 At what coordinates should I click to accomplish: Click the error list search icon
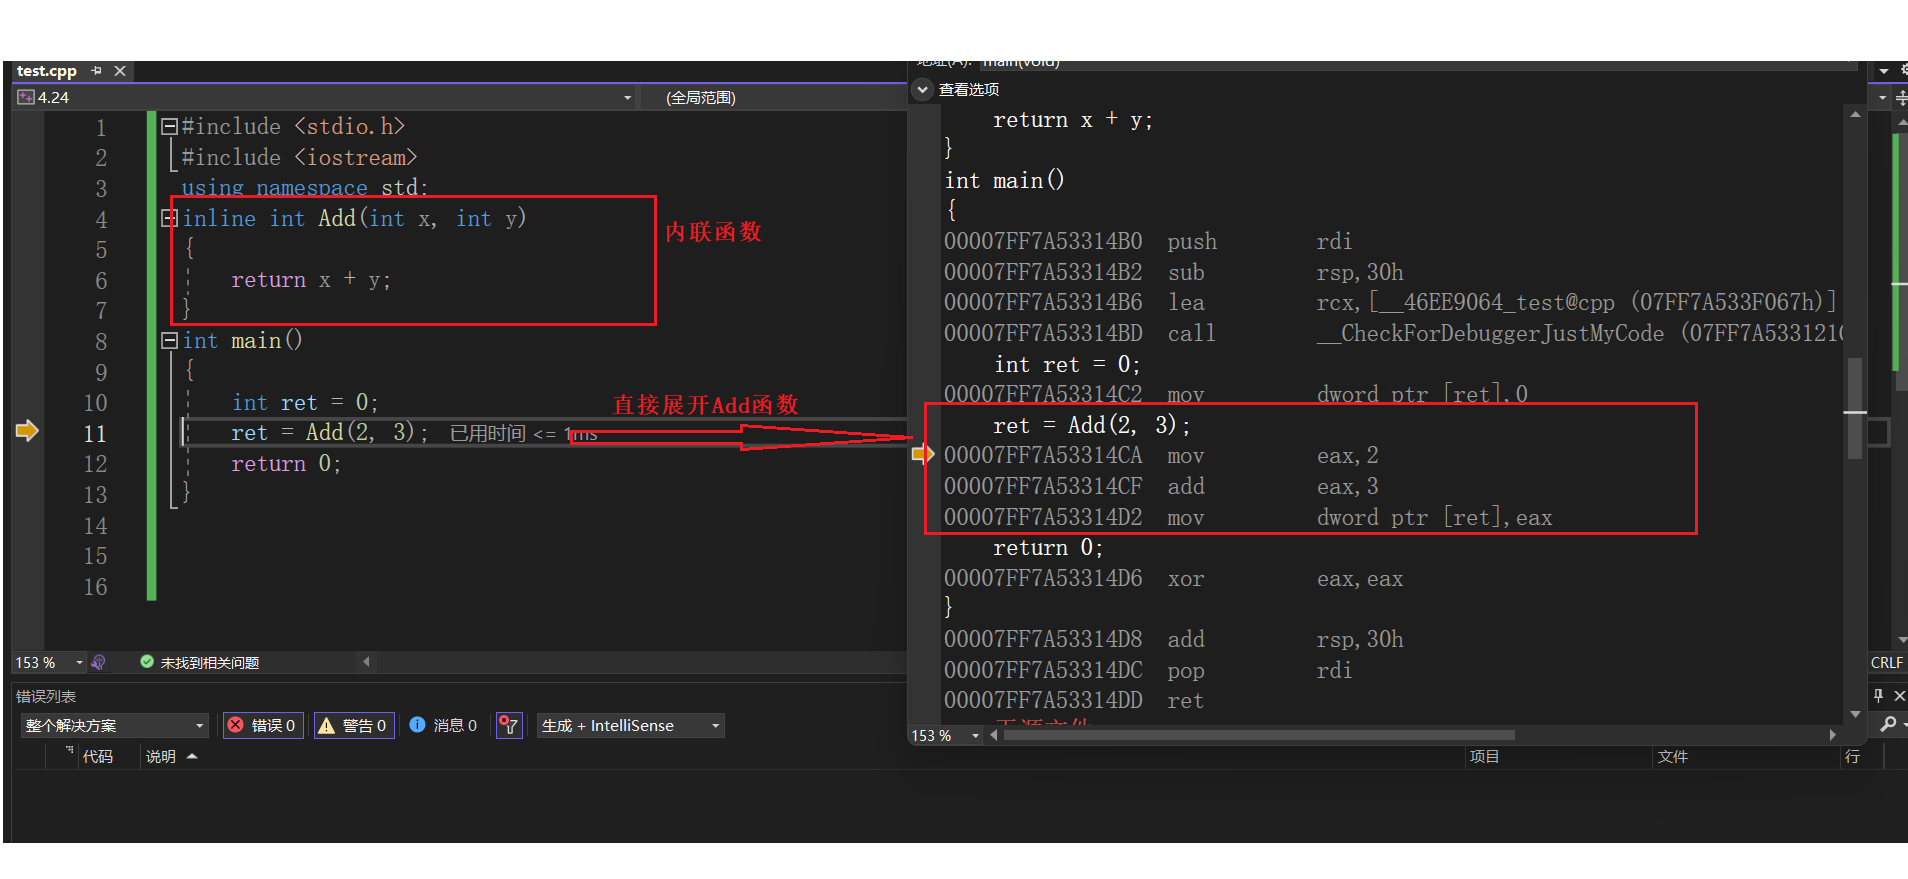point(1888,724)
